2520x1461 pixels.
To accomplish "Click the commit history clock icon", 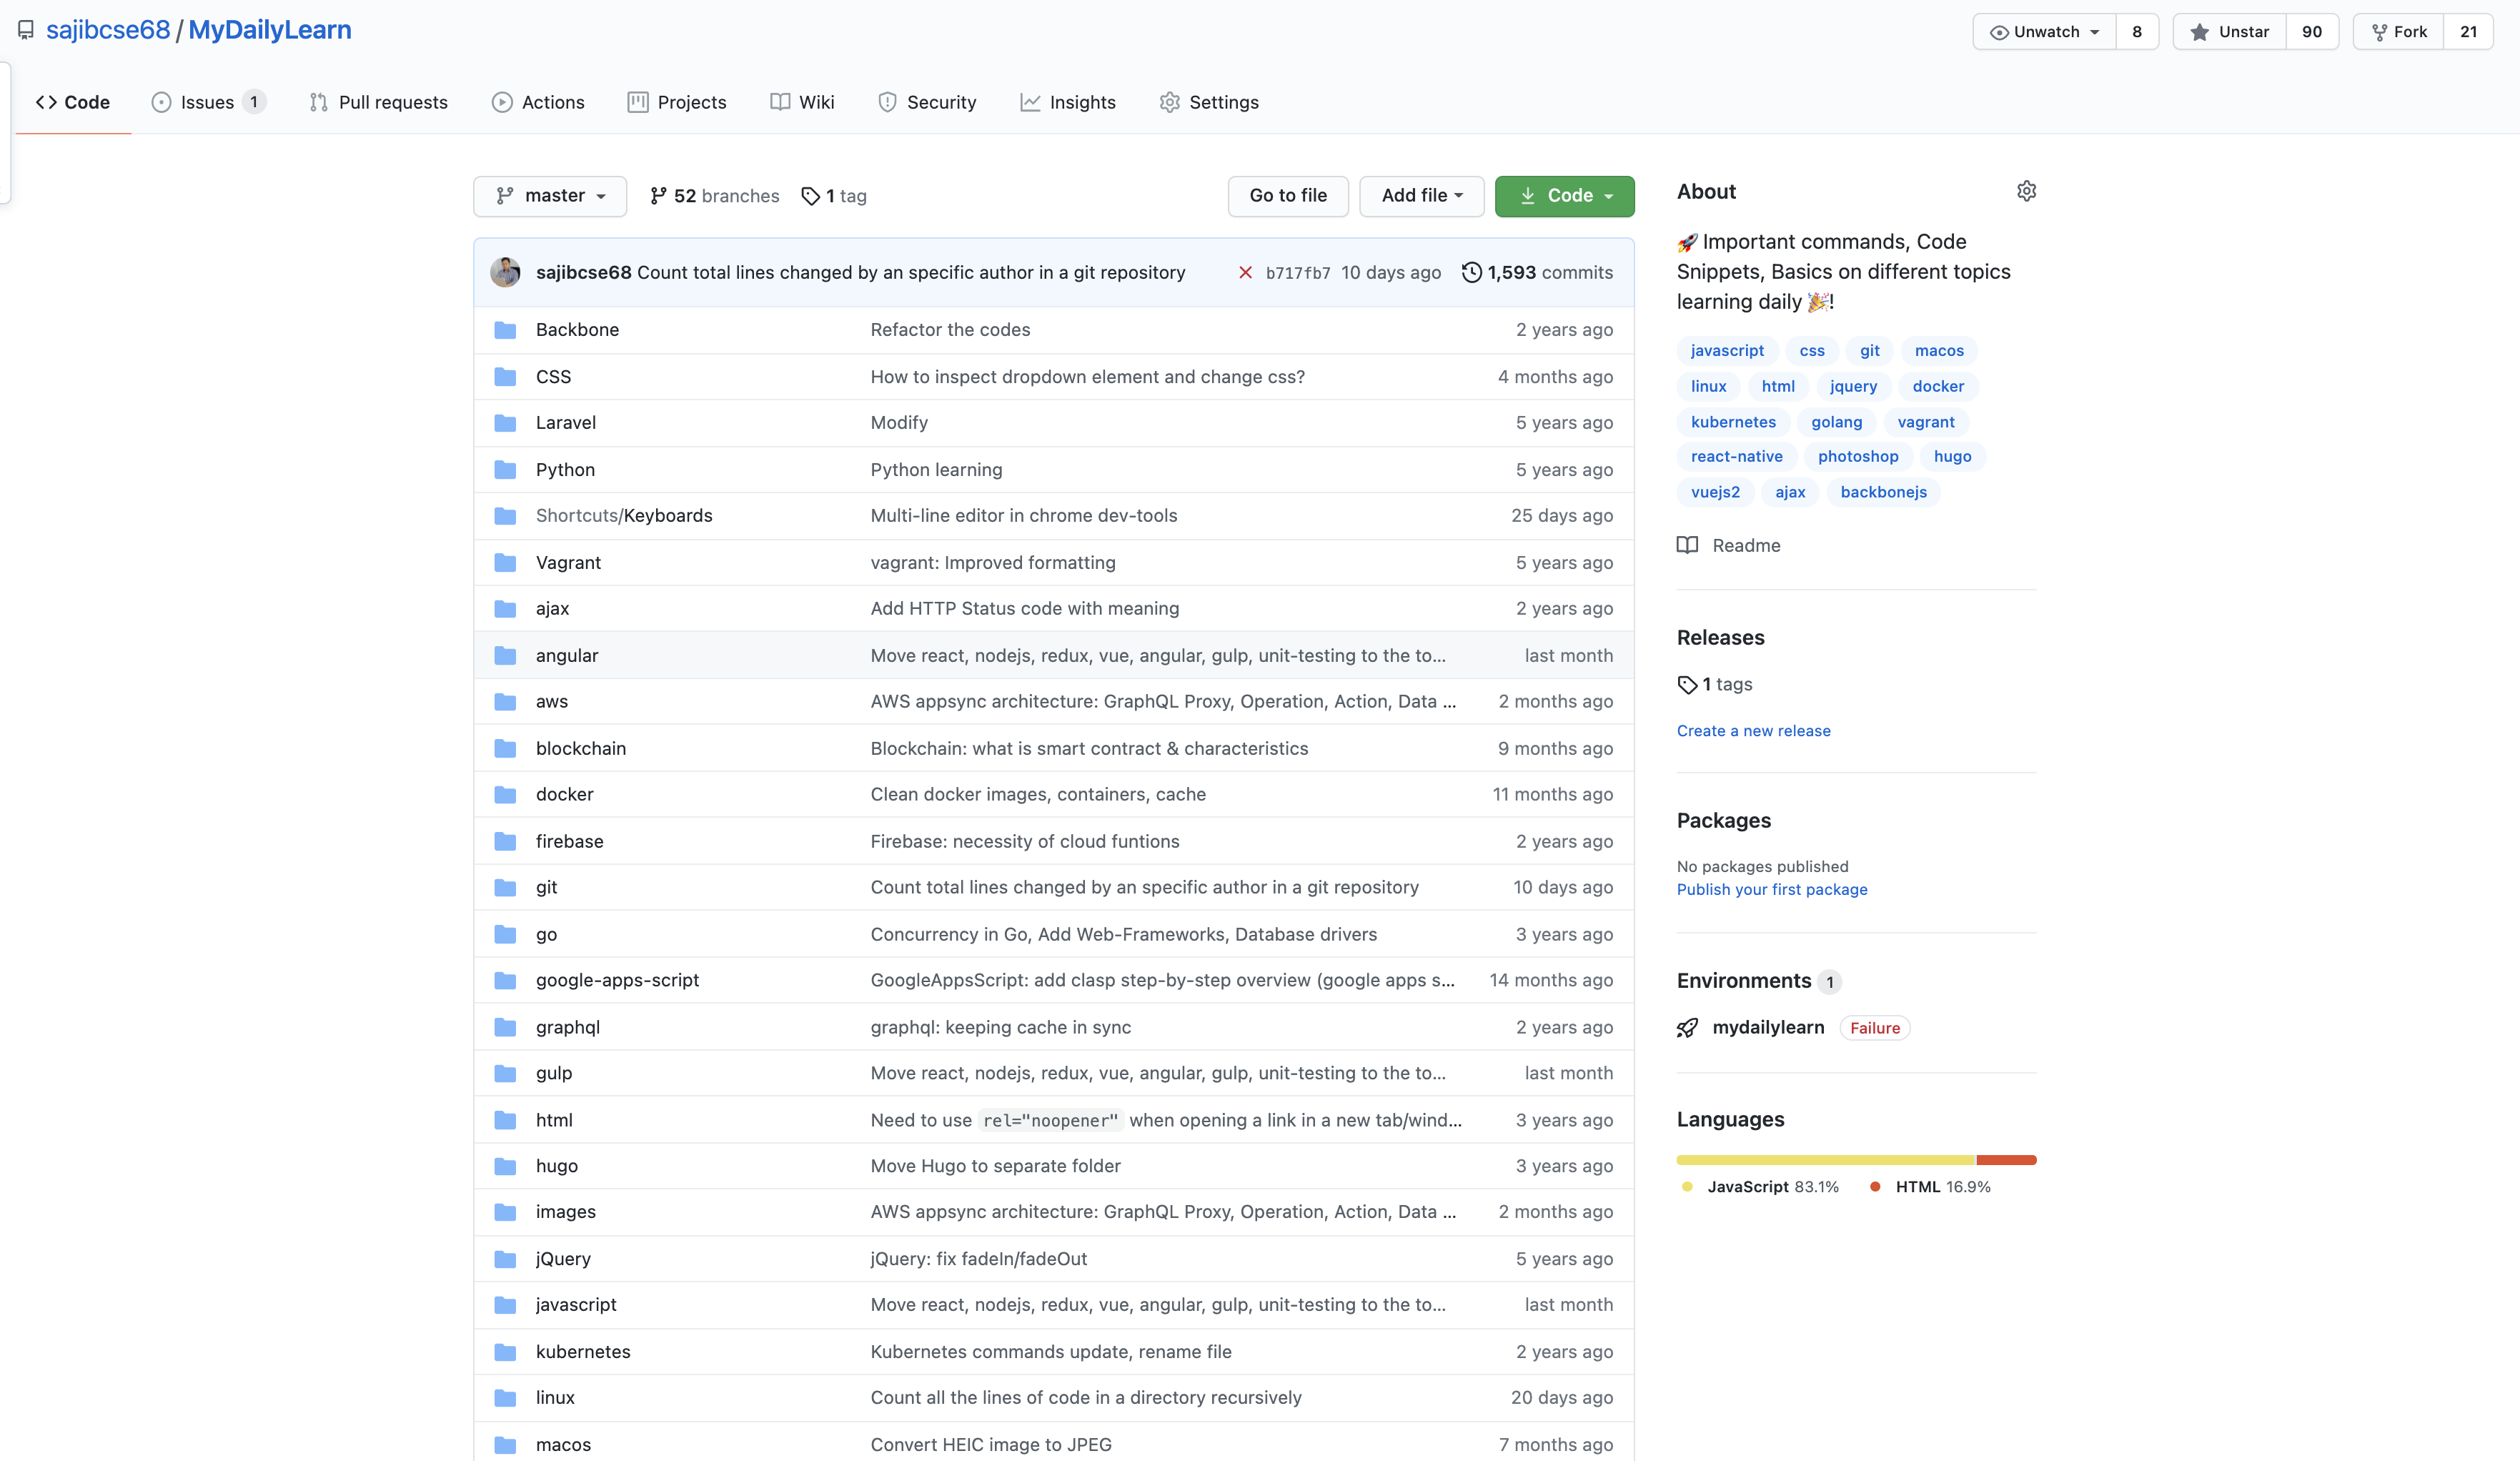I will 1471,273.
